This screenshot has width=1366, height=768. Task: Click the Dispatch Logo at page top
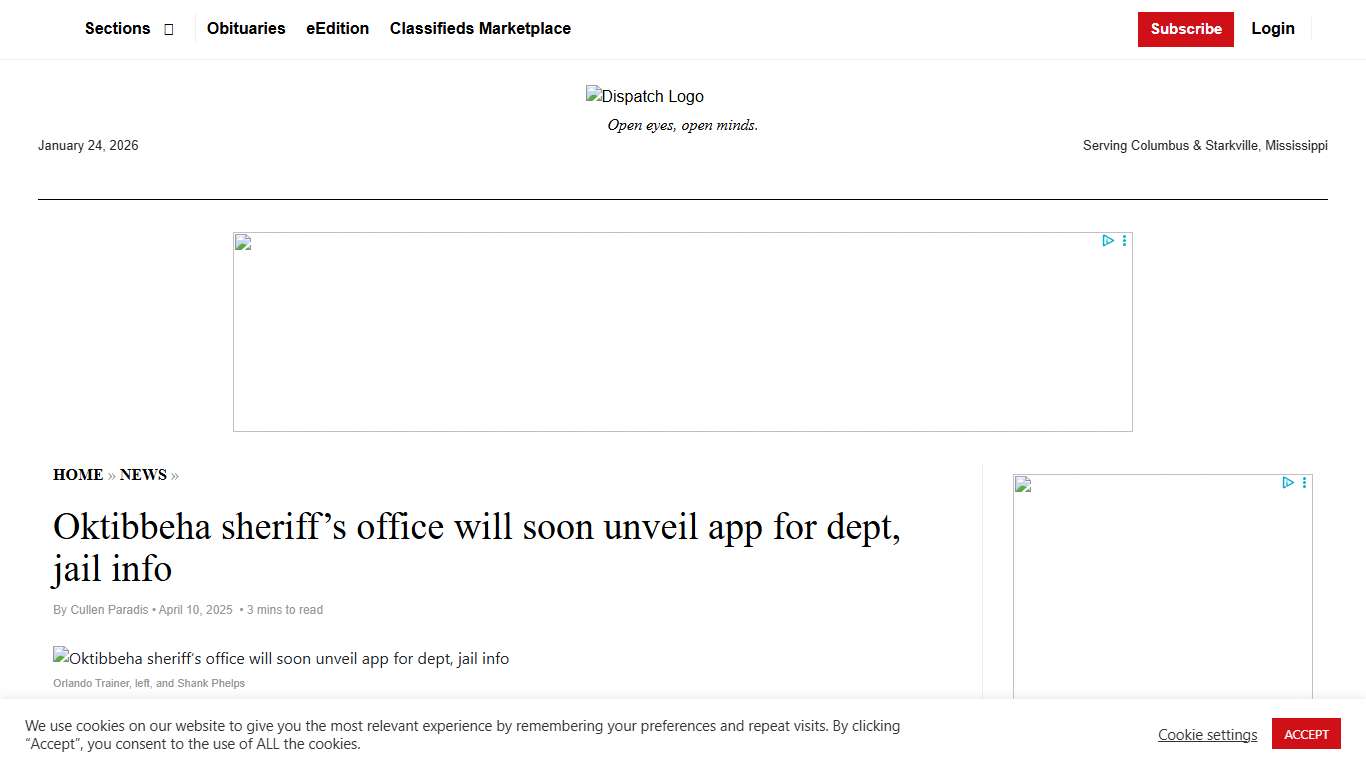[644, 96]
